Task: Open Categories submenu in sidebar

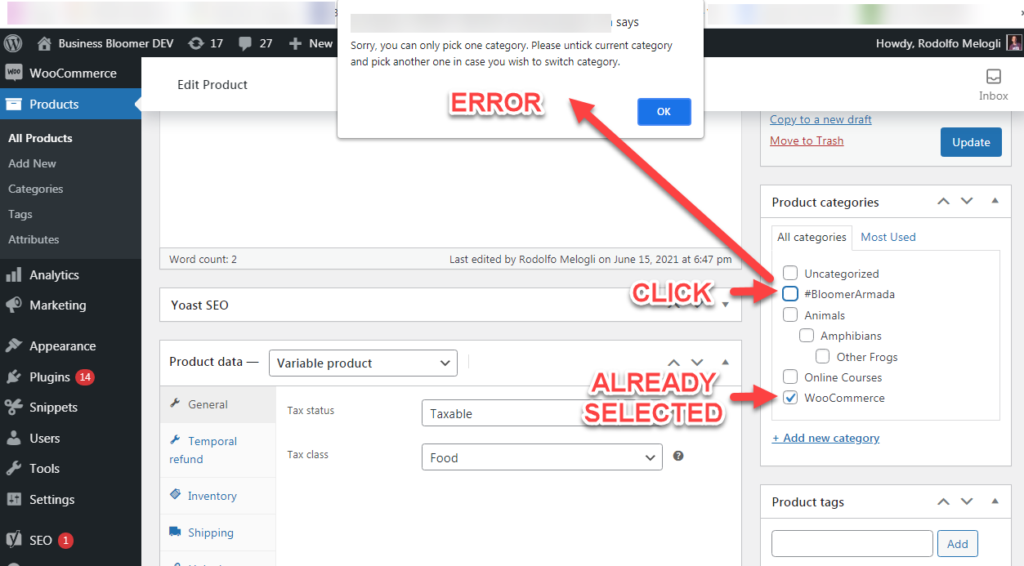Action: tap(36, 189)
